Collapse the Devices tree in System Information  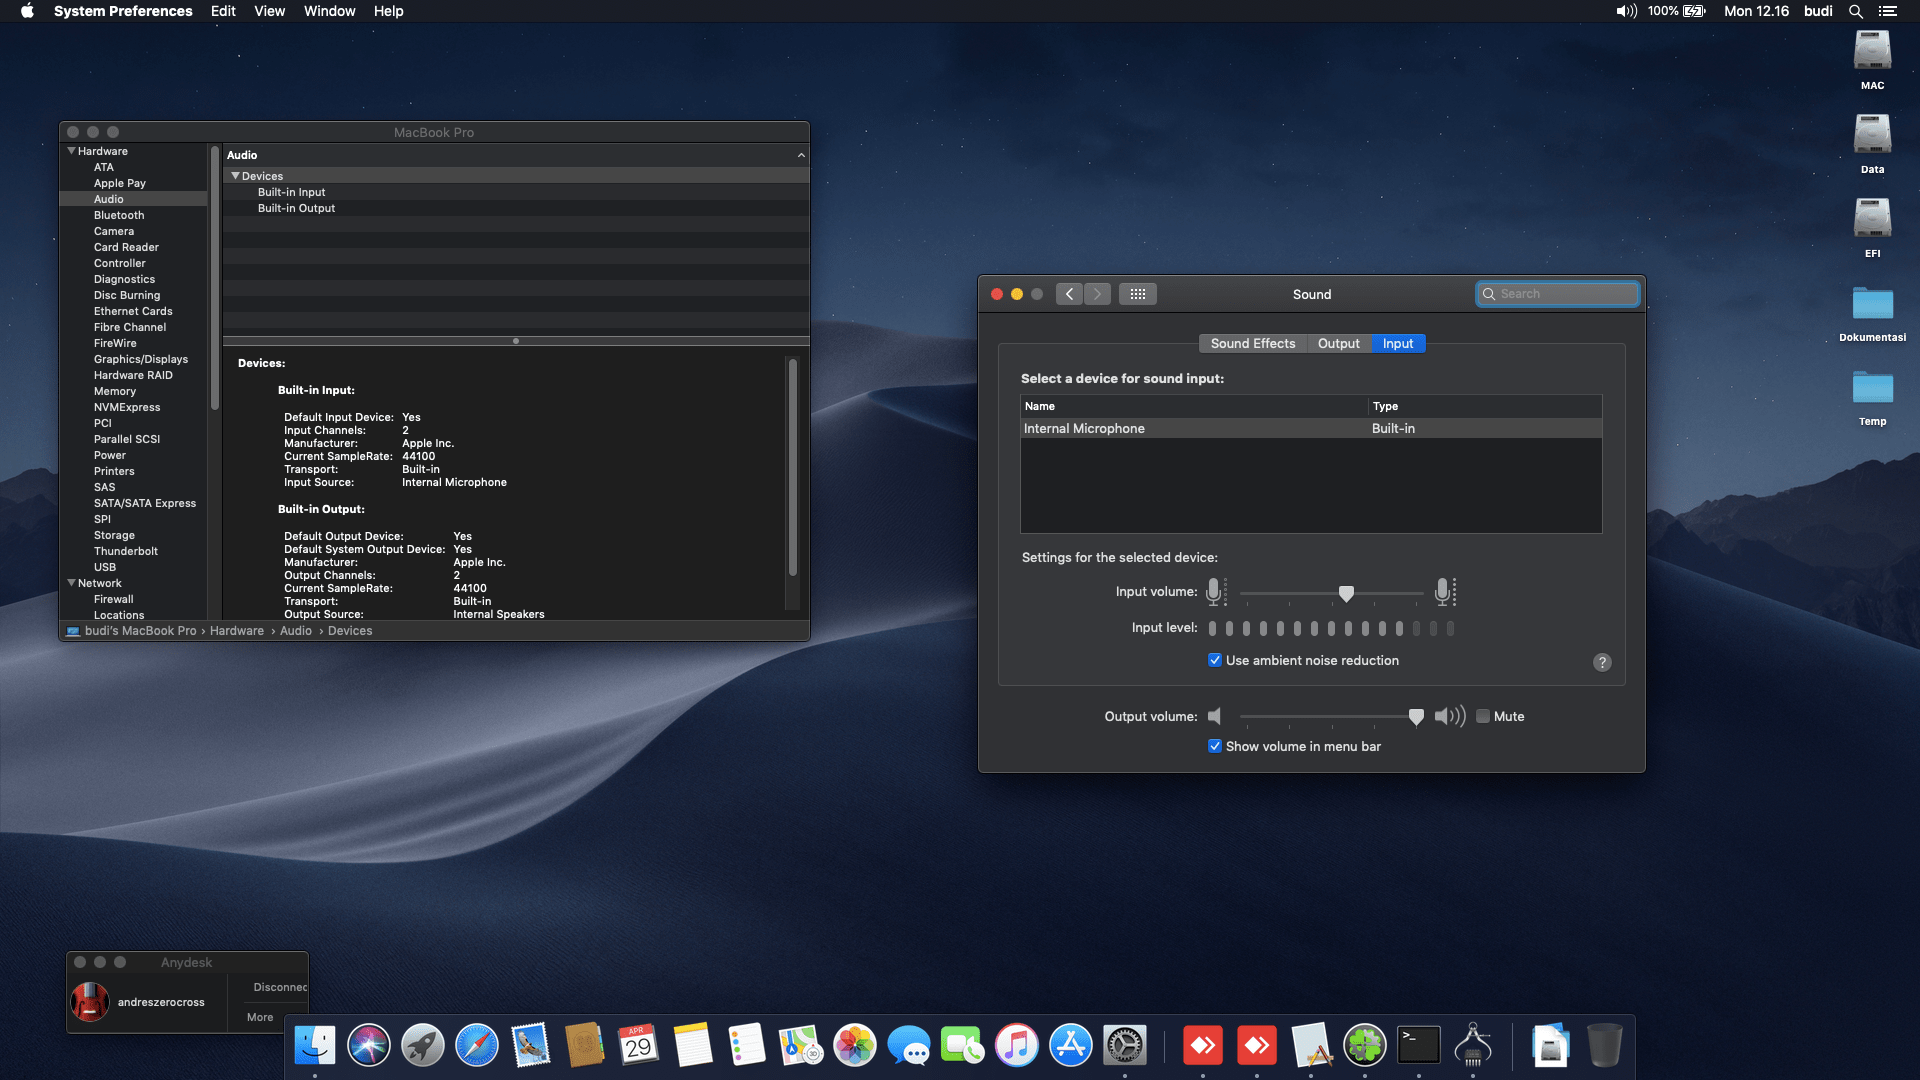coord(236,175)
